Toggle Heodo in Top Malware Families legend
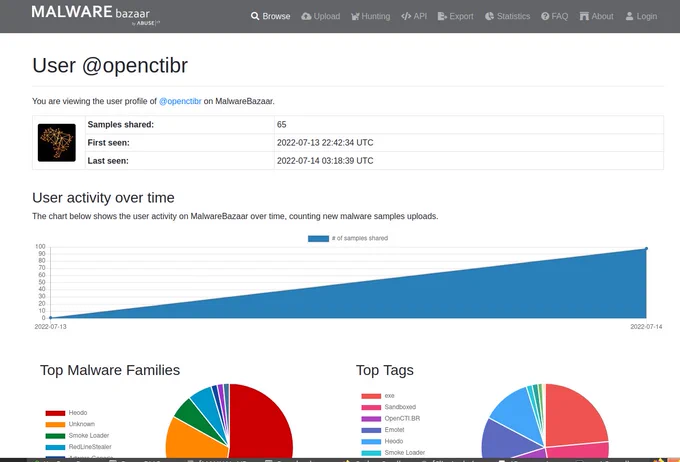This screenshot has width=680, height=462. (x=66, y=413)
